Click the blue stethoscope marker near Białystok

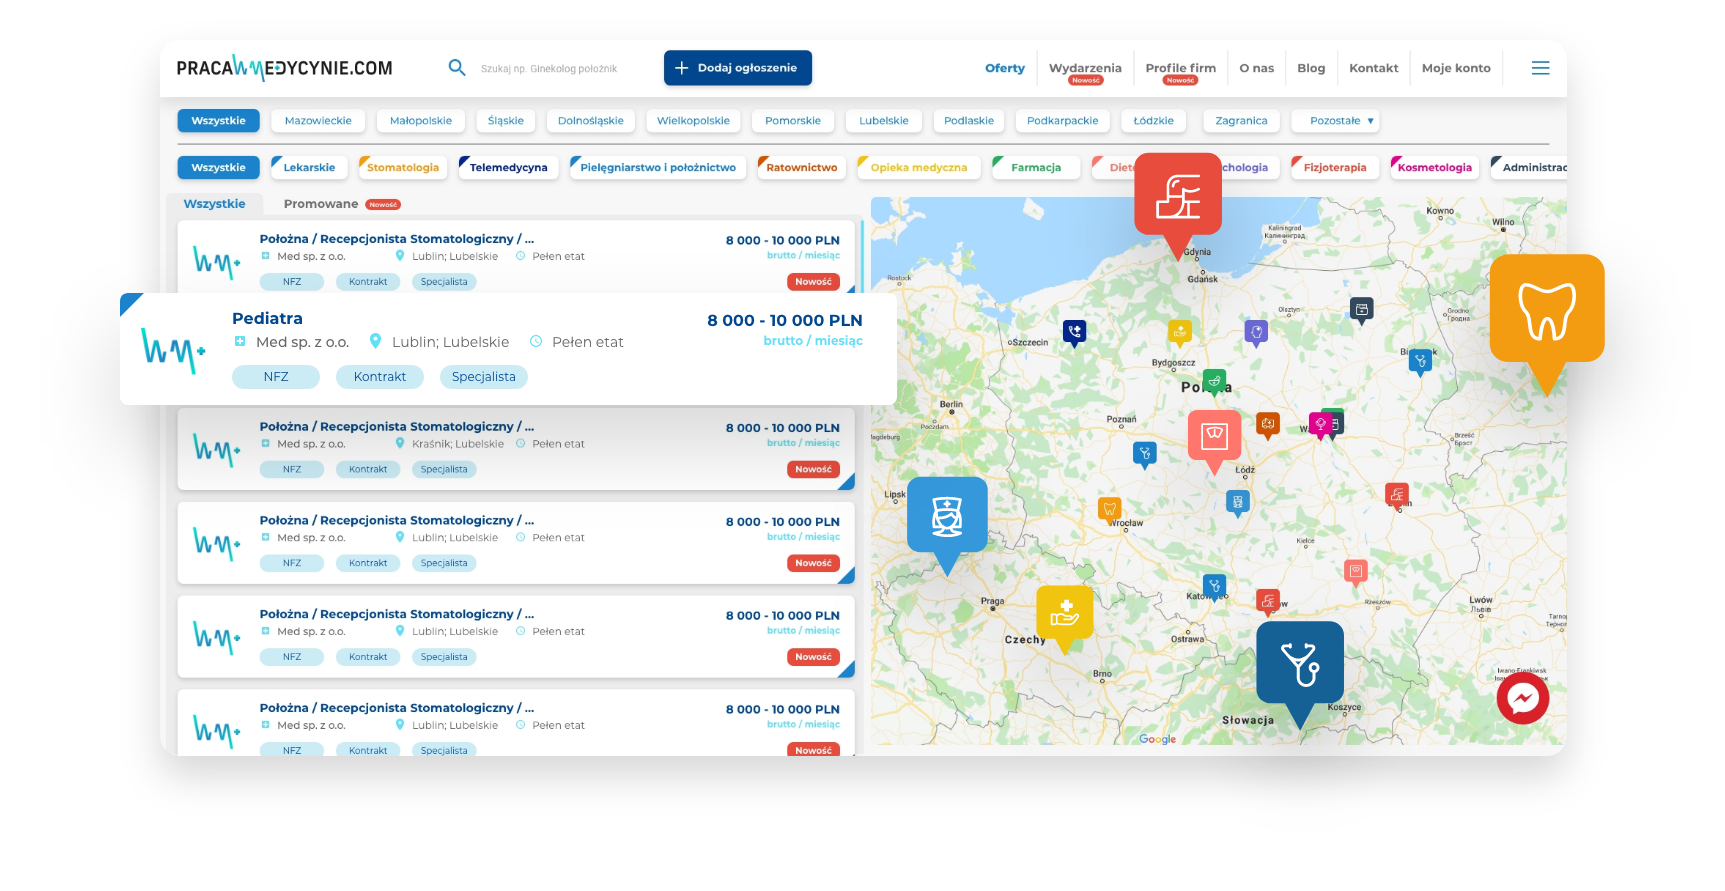(1420, 360)
